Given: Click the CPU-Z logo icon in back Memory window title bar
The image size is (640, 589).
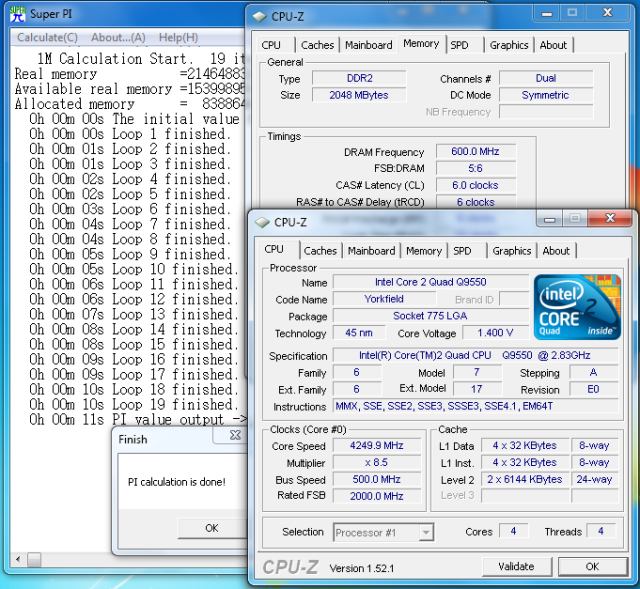Looking at the screenshot, I should pos(260,17).
